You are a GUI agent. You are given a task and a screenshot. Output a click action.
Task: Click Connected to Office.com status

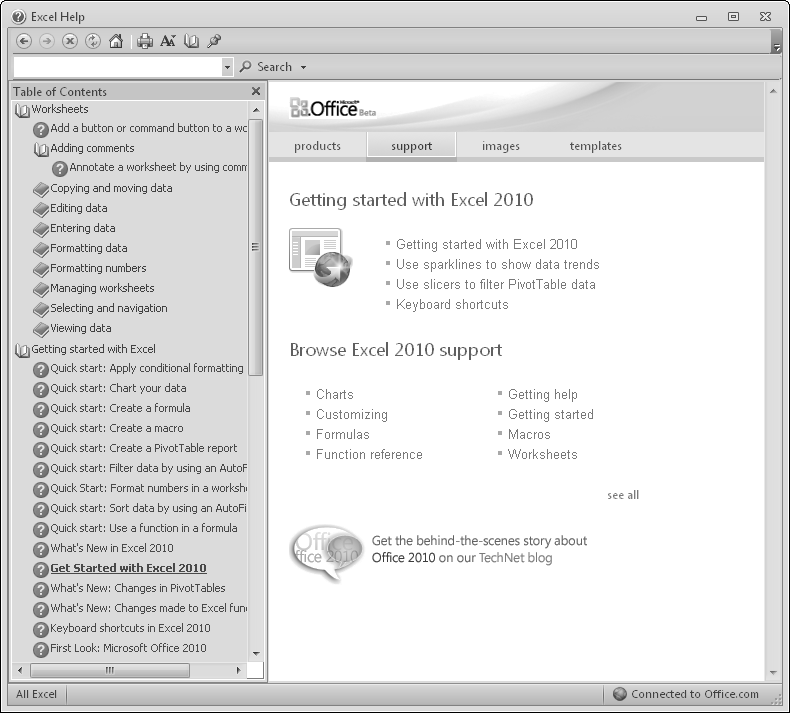pos(686,694)
